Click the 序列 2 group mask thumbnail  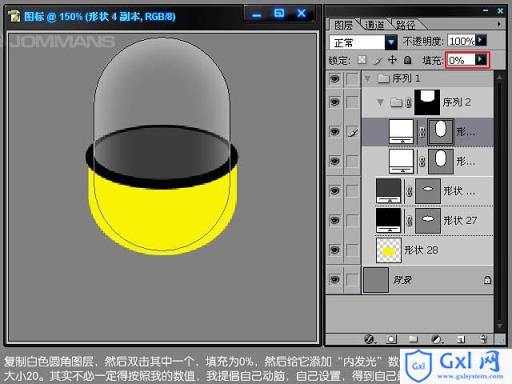pyautogui.click(x=427, y=102)
